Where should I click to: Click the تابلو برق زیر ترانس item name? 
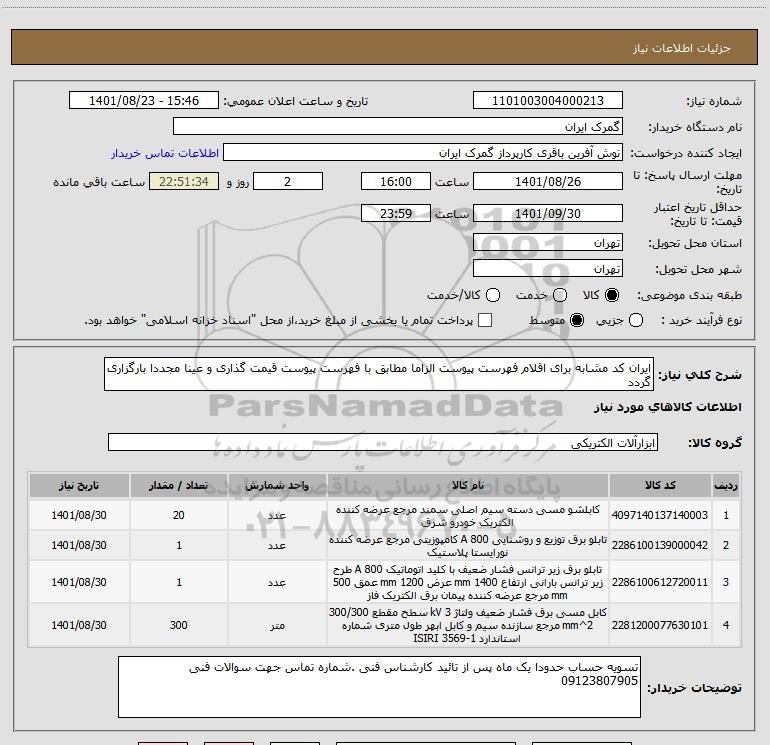(468, 582)
